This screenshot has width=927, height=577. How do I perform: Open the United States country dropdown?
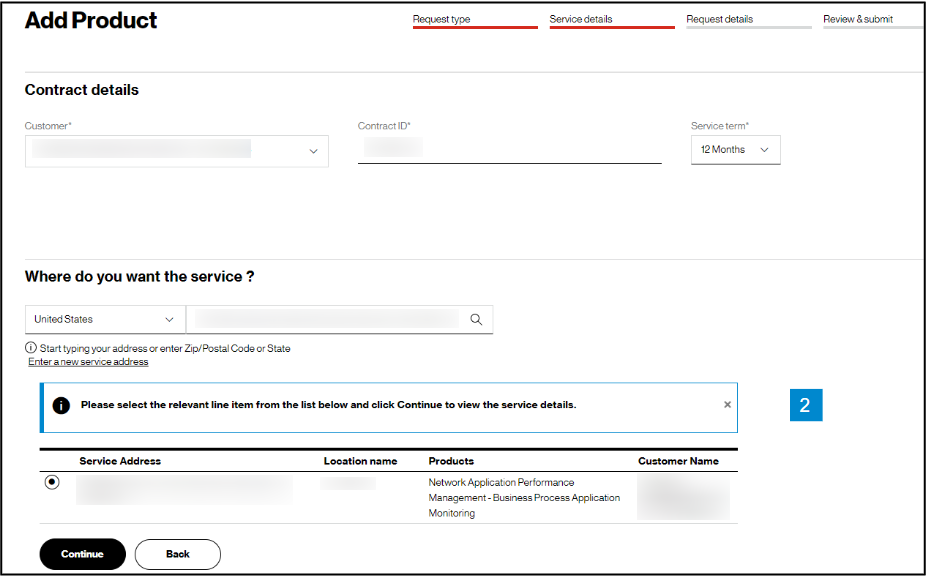(x=104, y=320)
